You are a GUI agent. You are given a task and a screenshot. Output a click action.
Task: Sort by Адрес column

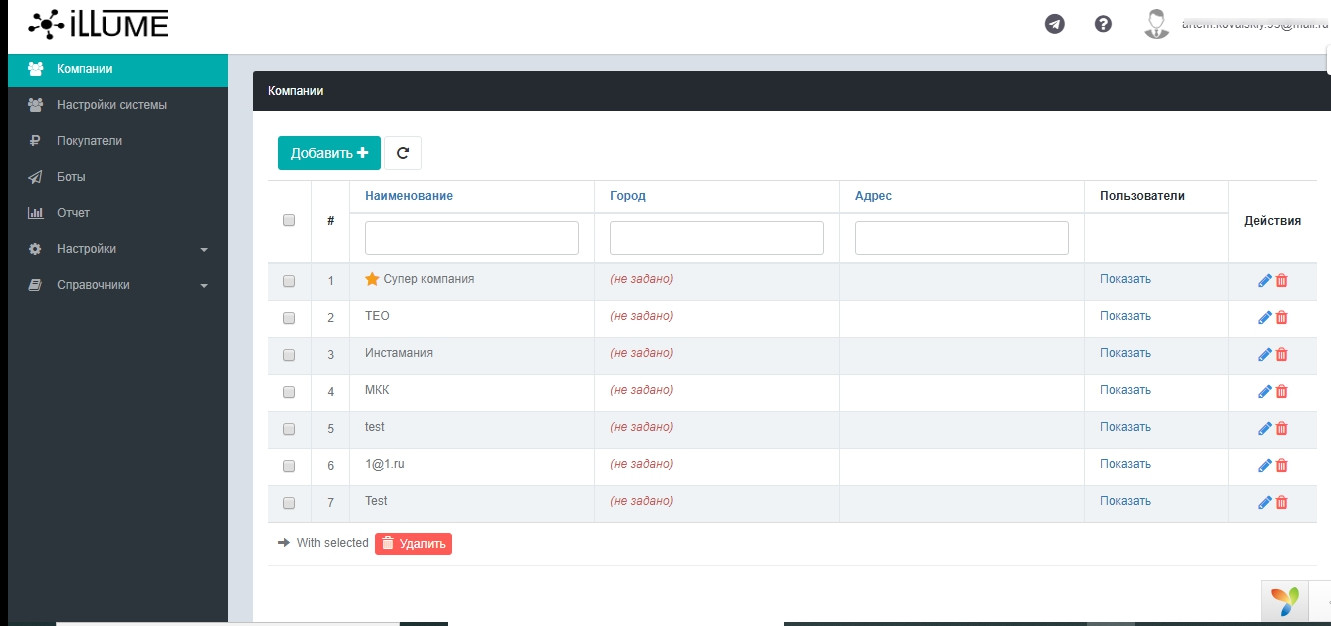[873, 196]
